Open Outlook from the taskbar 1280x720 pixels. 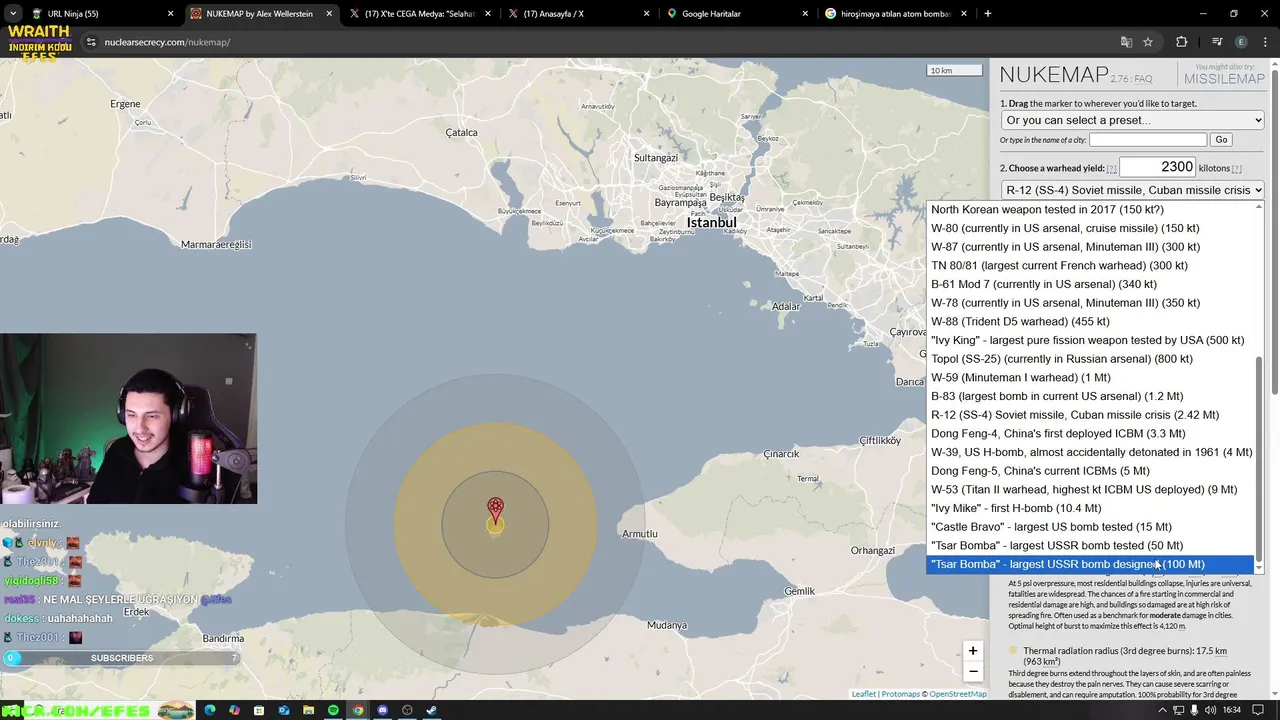[x=284, y=710]
